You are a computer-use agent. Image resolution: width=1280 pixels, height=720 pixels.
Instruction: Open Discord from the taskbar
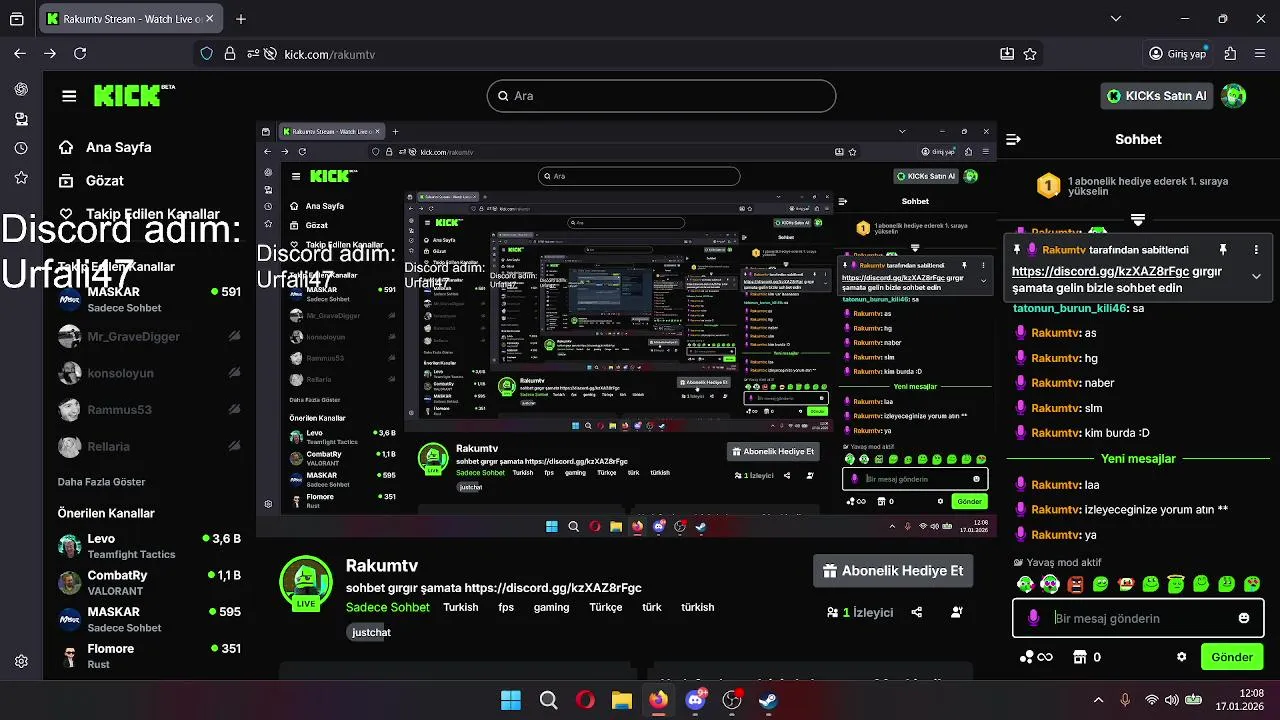point(695,700)
